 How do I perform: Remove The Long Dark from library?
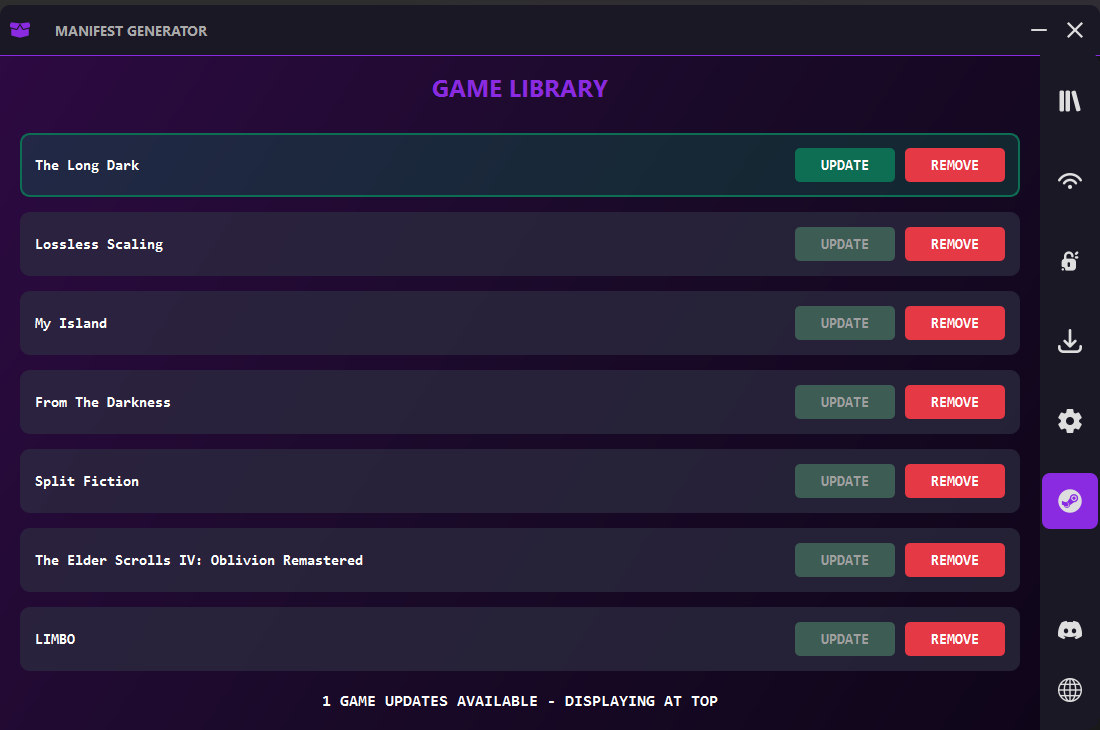pos(954,165)
